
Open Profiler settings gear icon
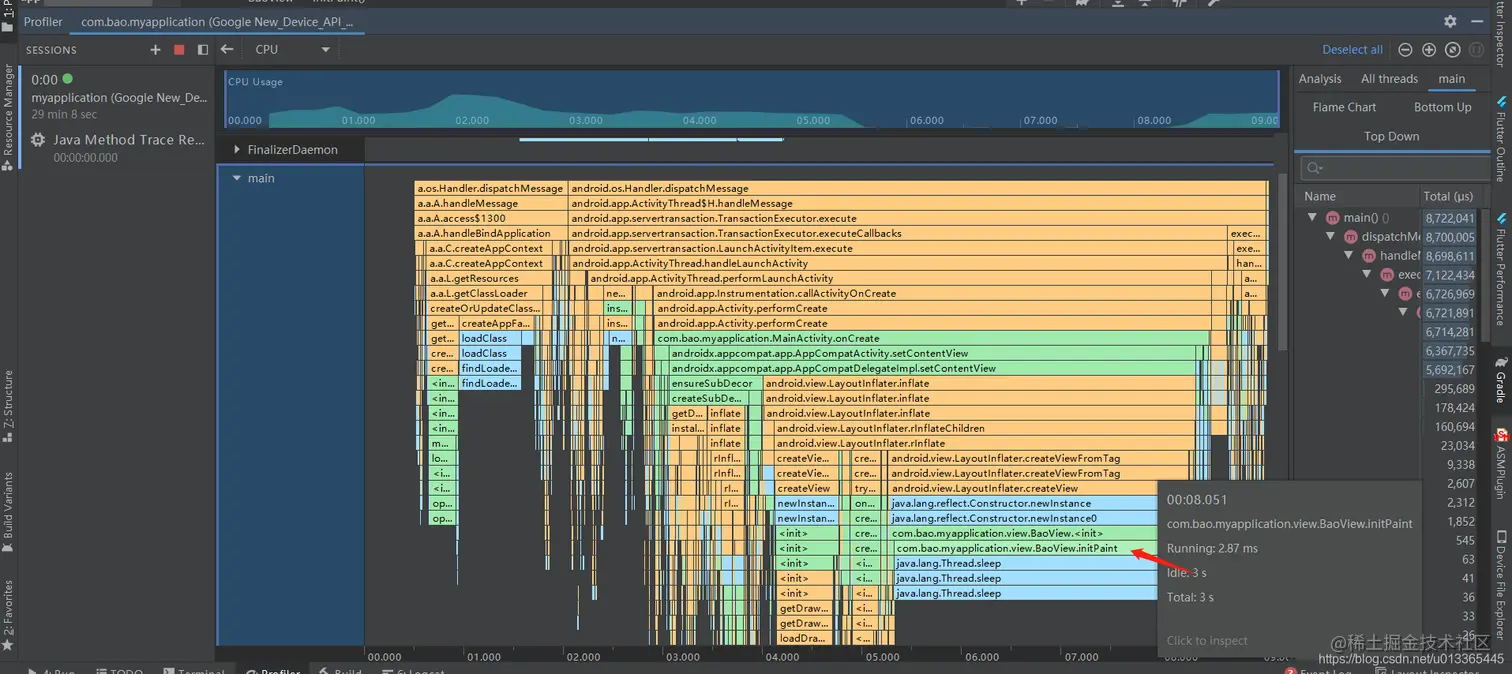pos(1450,21)
